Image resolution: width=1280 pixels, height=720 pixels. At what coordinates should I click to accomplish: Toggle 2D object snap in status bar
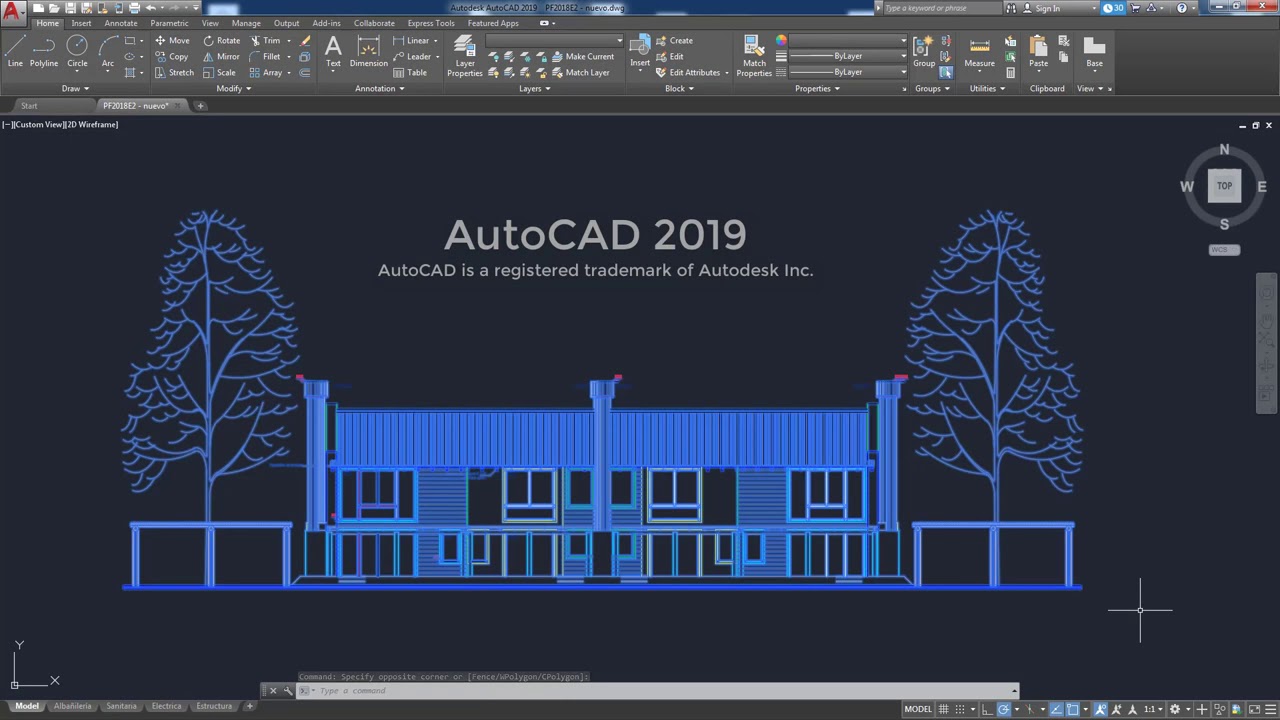(1073, 709)
